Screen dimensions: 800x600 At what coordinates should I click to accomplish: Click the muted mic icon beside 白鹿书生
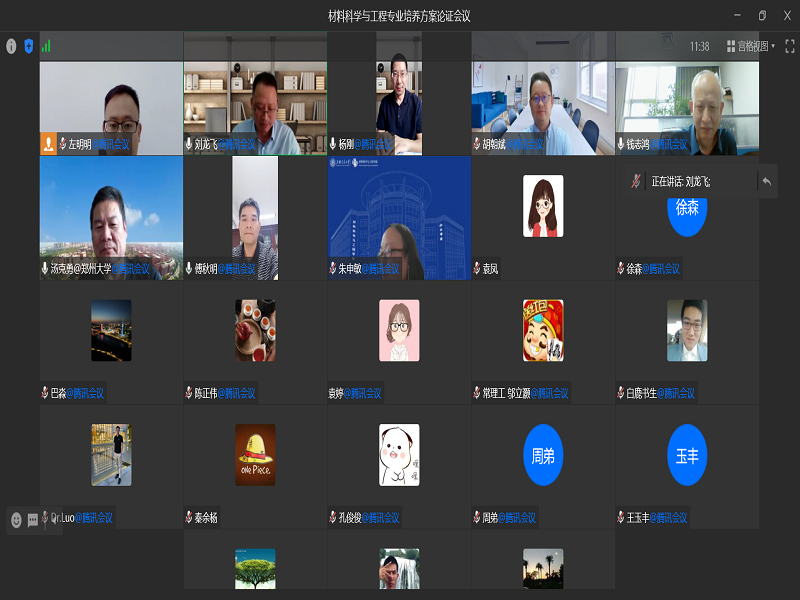(x=620, y=393)
